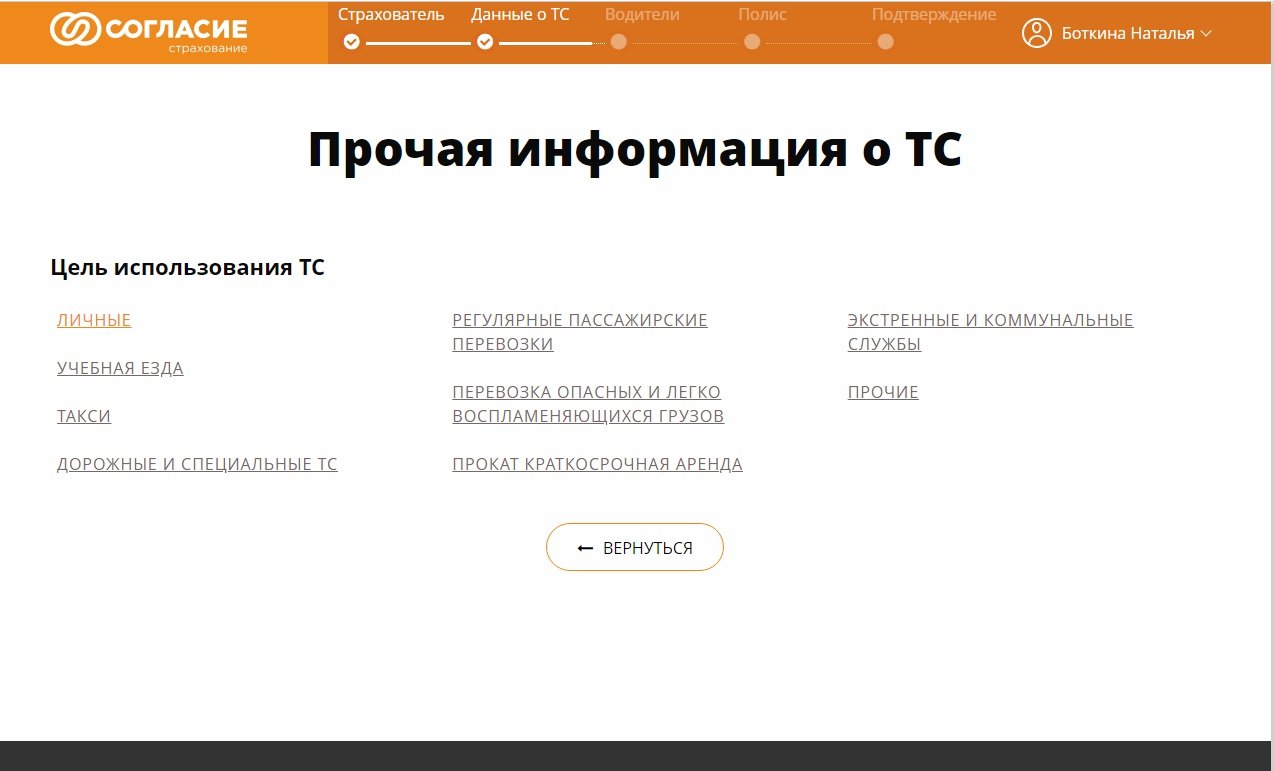Pick ДОРОЖНЫЕ И СПЕЦИАЛЬНЫЕ ТС option
The width and height of the screenshot is (1274, 771).
197,465
